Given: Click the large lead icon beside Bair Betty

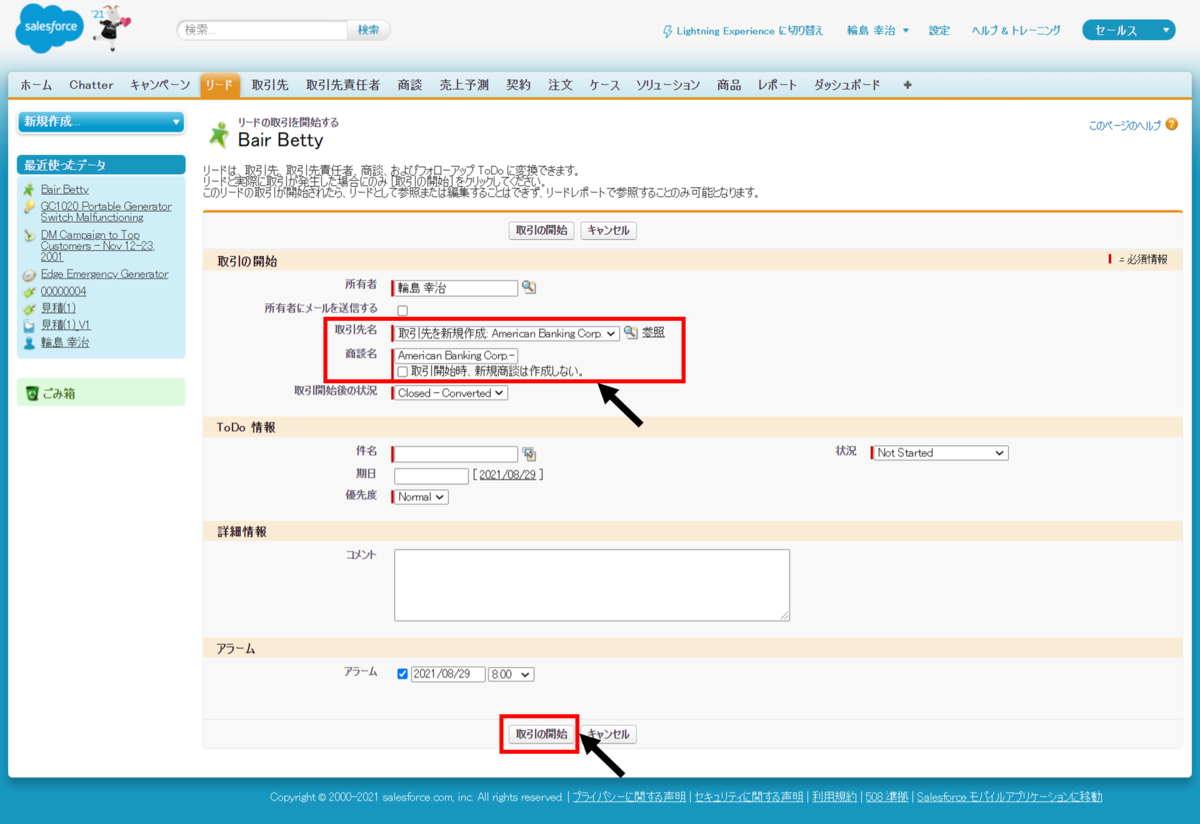Looking at the screenshot, I should point(218,135).
